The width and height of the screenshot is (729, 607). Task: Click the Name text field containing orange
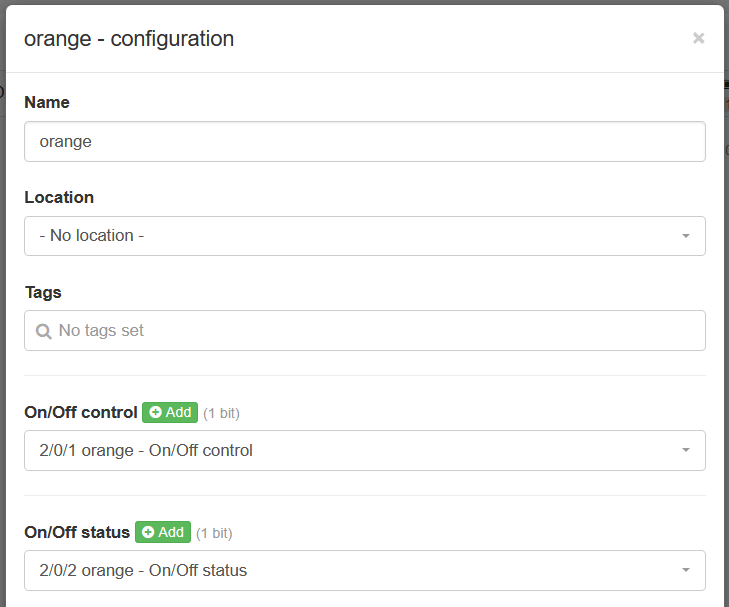(364, 142)
